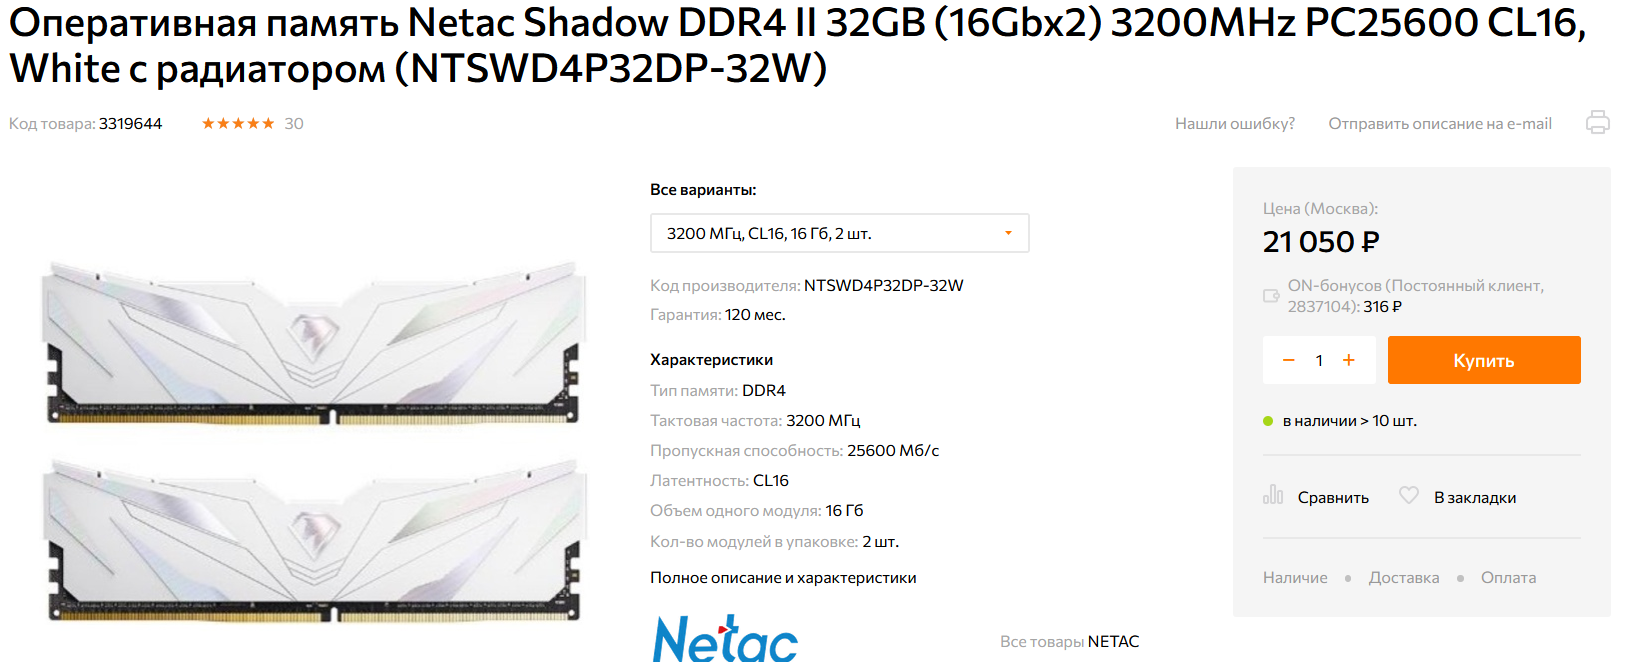Open the Доставка tab
Screen dimensions: 1633x662
1404,578
